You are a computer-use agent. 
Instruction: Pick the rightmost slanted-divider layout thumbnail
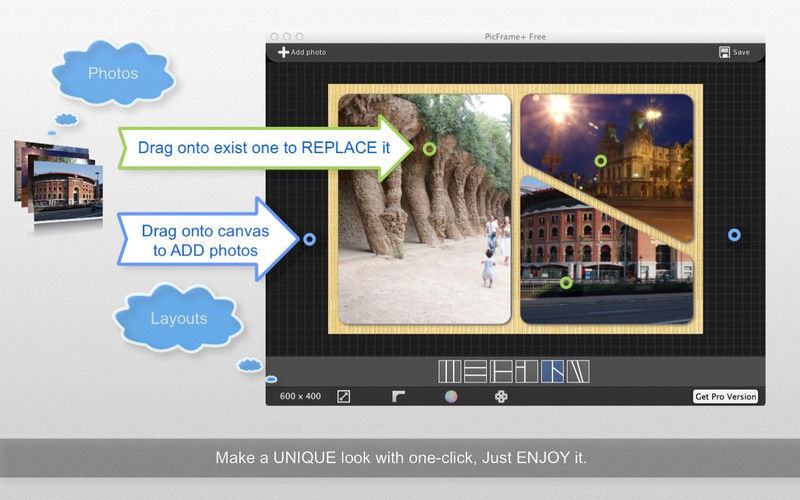[x=578, y=372]
